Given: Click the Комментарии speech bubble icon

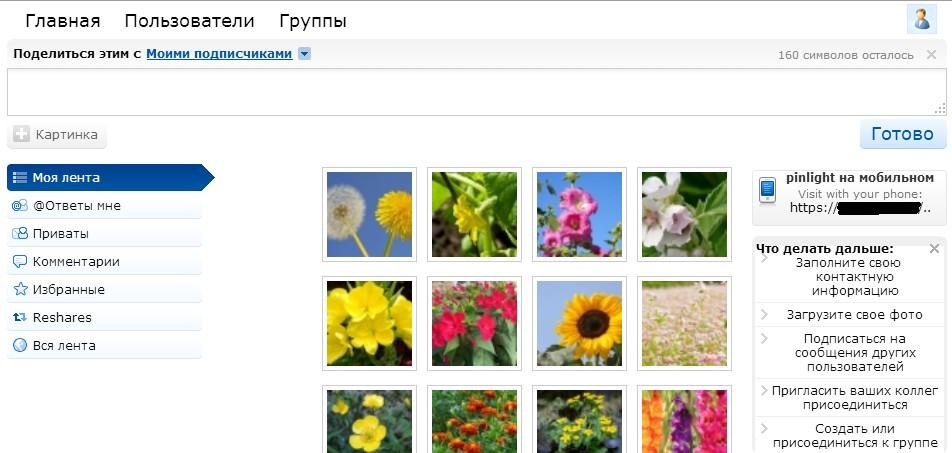Looking at the screenshot, I should pos(20,262).
